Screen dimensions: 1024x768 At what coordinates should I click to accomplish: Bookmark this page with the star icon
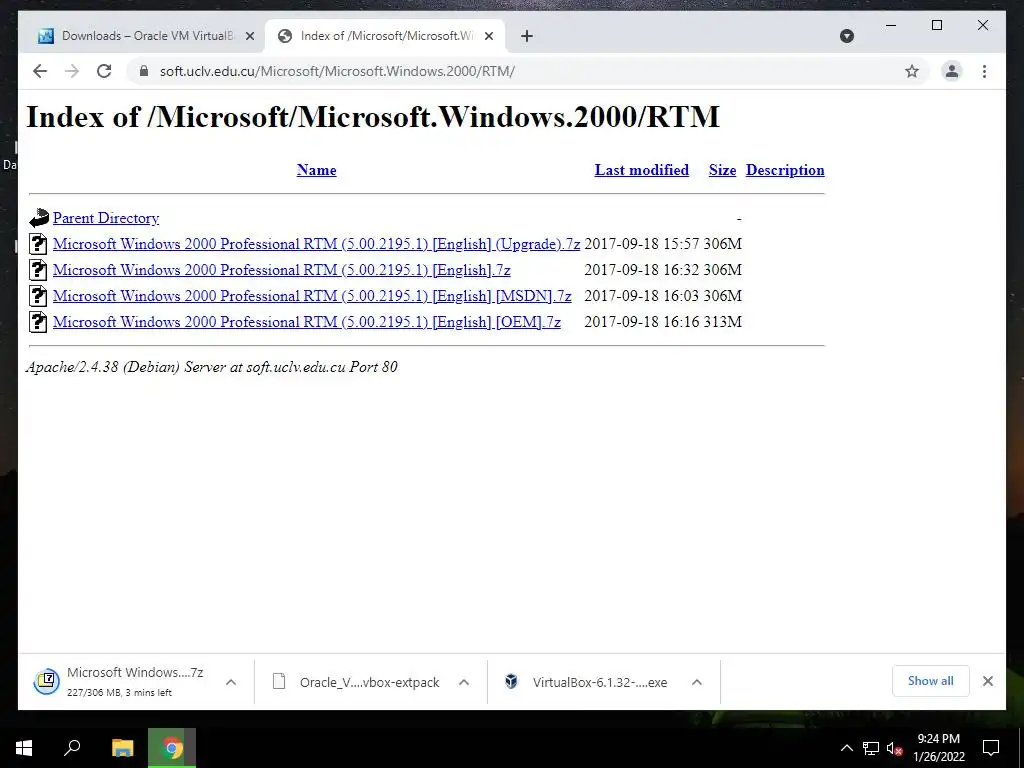[x=912, y=71]
